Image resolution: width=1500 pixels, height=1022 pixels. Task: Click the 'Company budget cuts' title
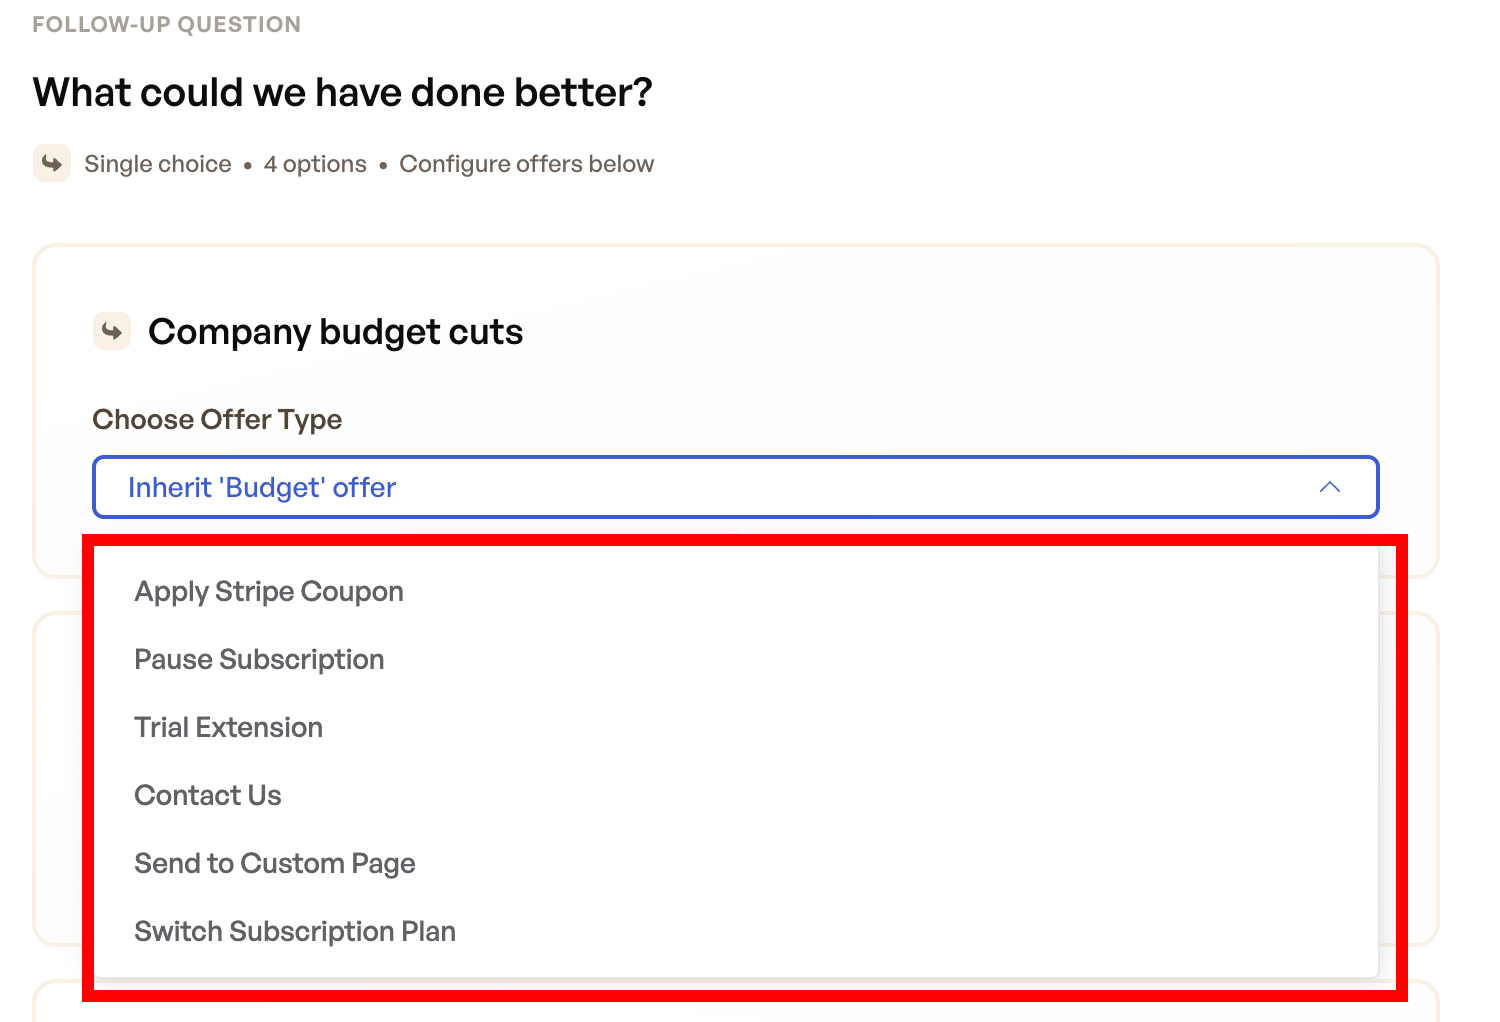[335, 331]
